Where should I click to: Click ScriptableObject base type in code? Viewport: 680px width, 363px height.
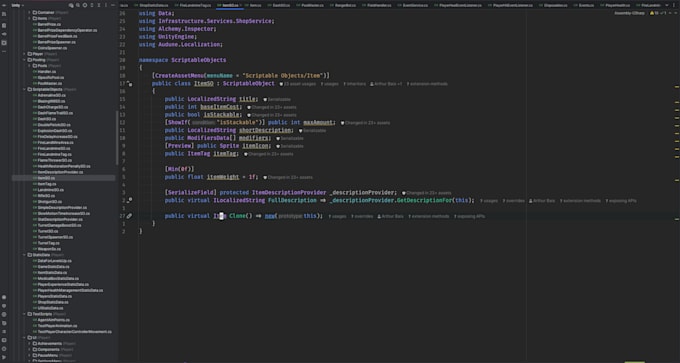(248, 83)
